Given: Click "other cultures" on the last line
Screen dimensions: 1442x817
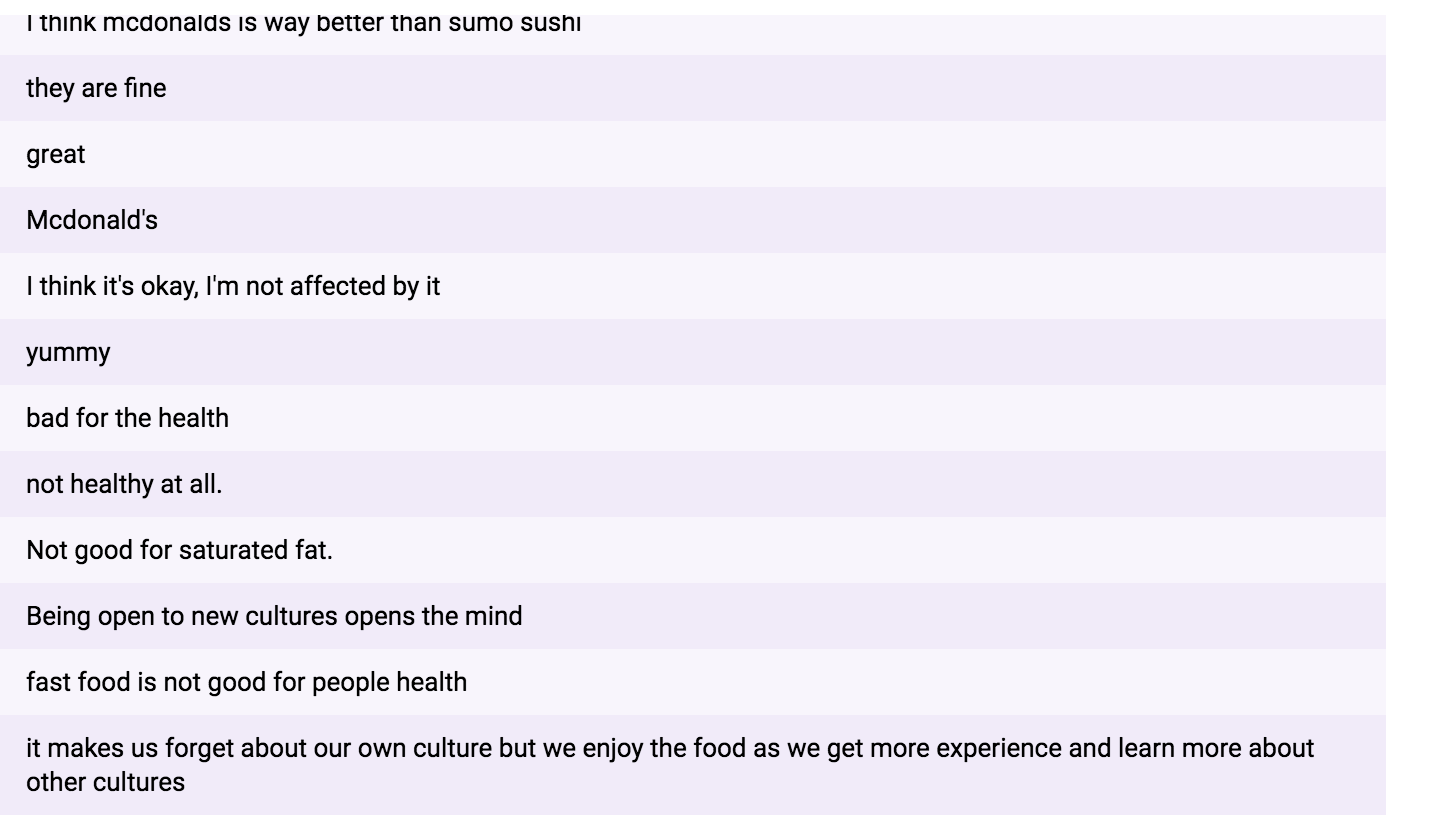Looking at the screenshot, I should [105, 782].
